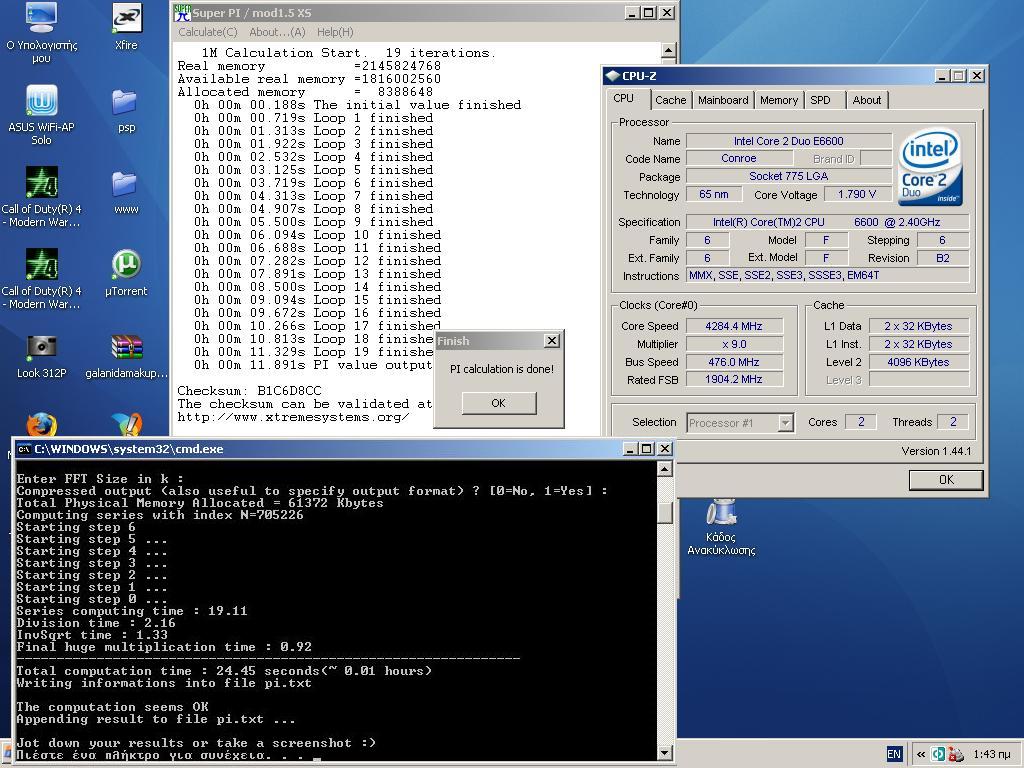Maximize the cmd.exe window
Image resolution: width=1024 pixels, height=768 pixels.
click(x=647, y=449)
